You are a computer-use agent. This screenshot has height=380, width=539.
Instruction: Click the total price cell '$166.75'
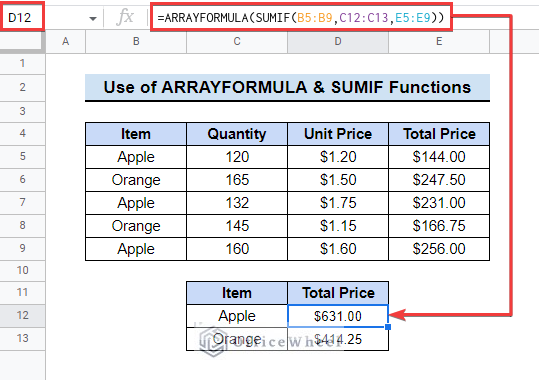coord(439,226)
